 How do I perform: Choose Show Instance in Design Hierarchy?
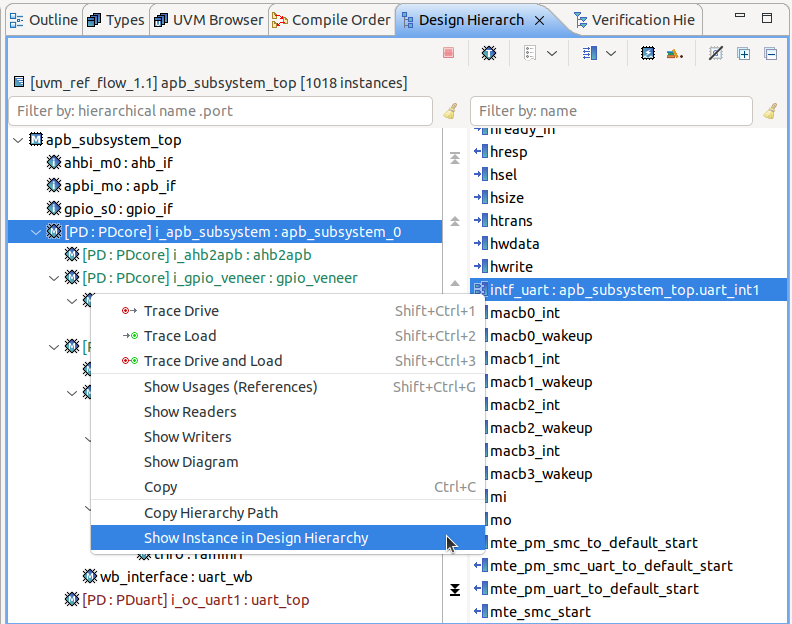coord(287,538)
